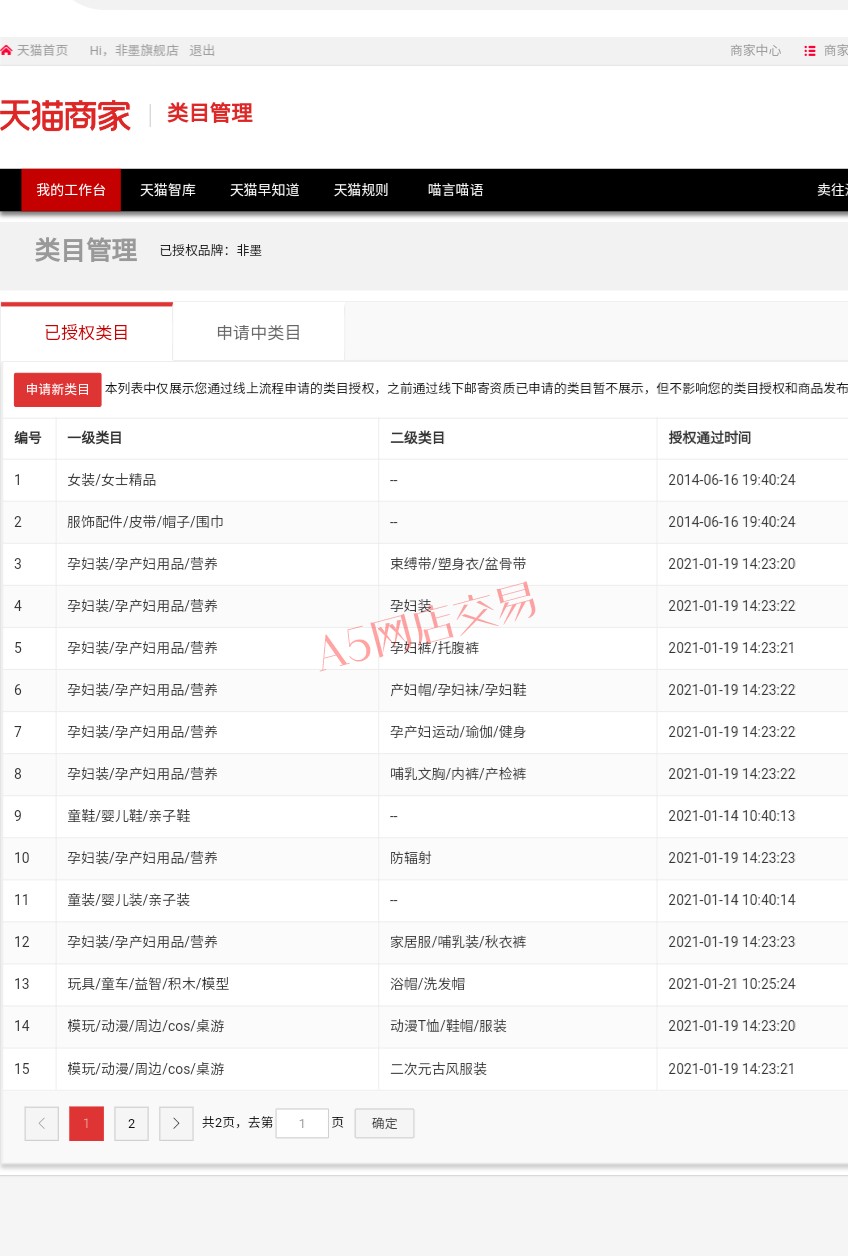This screenshot has height=1256, width=848.
Task: Select 我的工作台 in navigation bar
Action: point(71,190)
